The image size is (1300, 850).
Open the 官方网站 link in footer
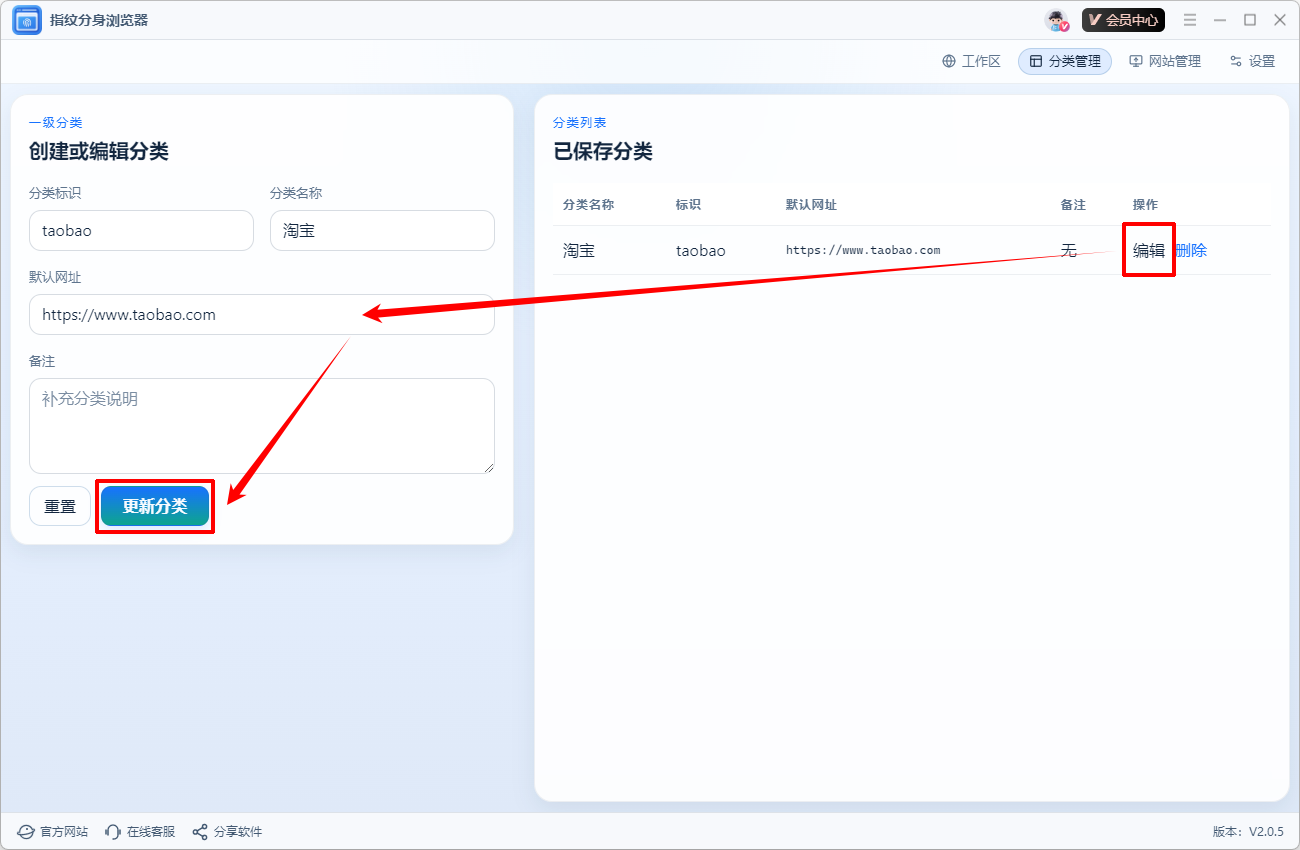pos(53,832)
